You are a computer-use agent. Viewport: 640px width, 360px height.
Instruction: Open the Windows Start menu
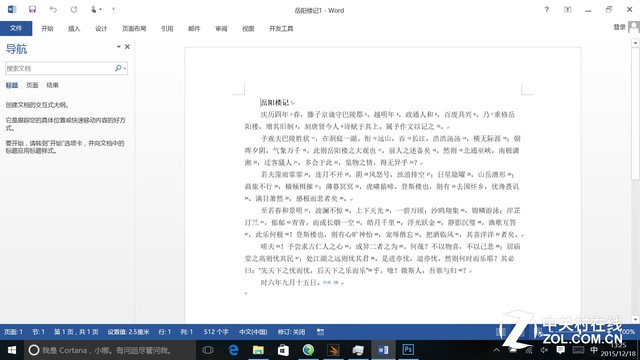click(12, 350)
